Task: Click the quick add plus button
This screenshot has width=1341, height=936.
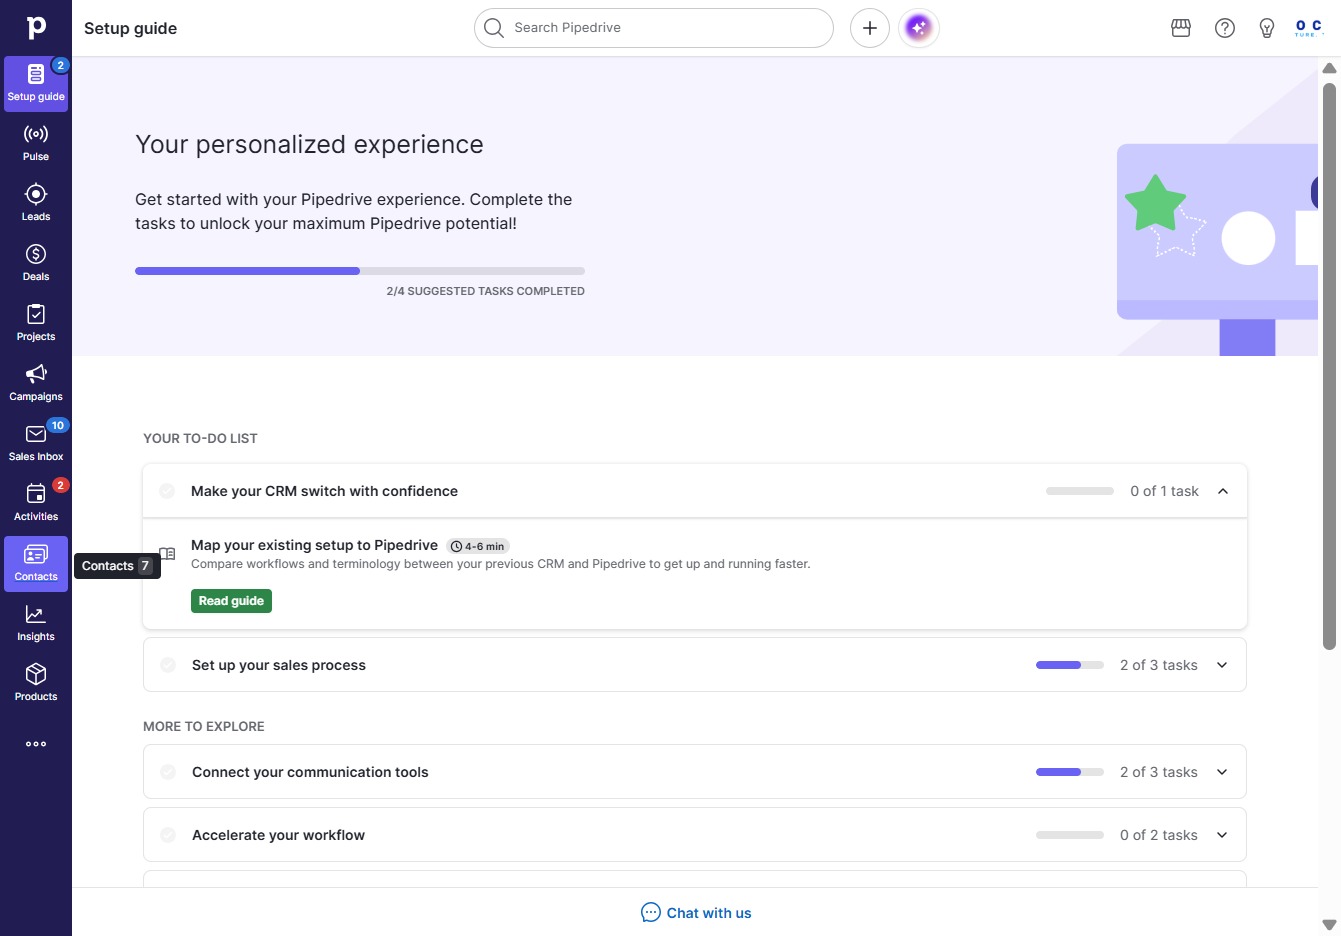Action: point(870,28)
